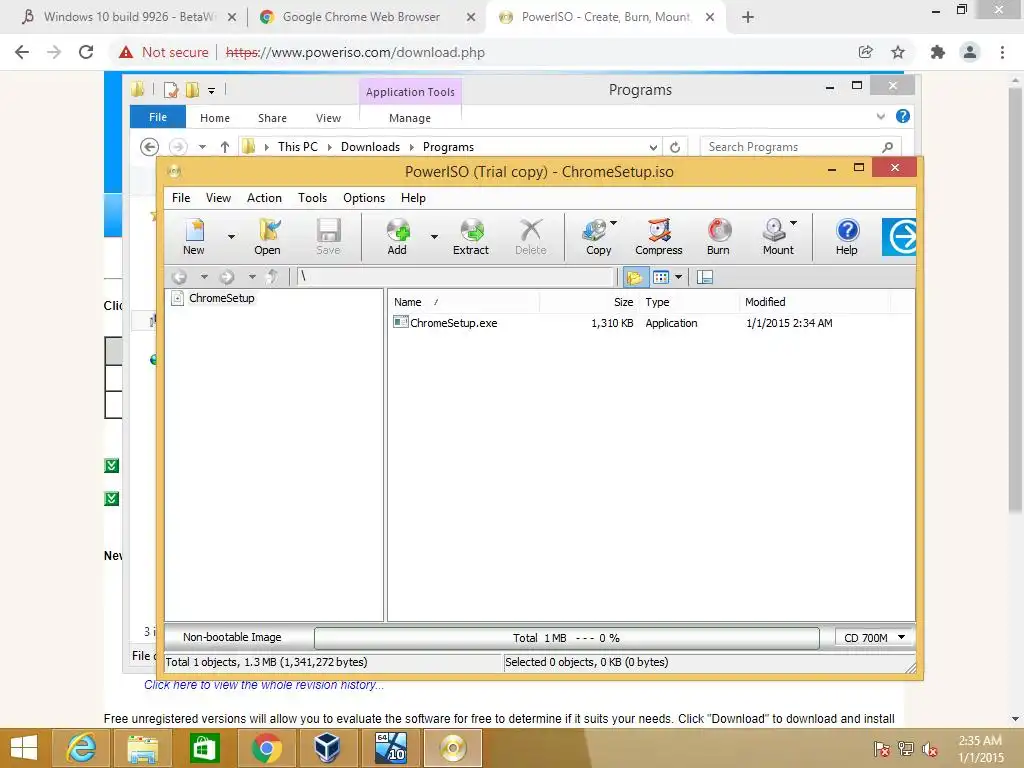Image resolution: width=1024 pixels, height=768 pixels.
Task: Click the PowerISO back navigation arrow
Action: point(180,277)
